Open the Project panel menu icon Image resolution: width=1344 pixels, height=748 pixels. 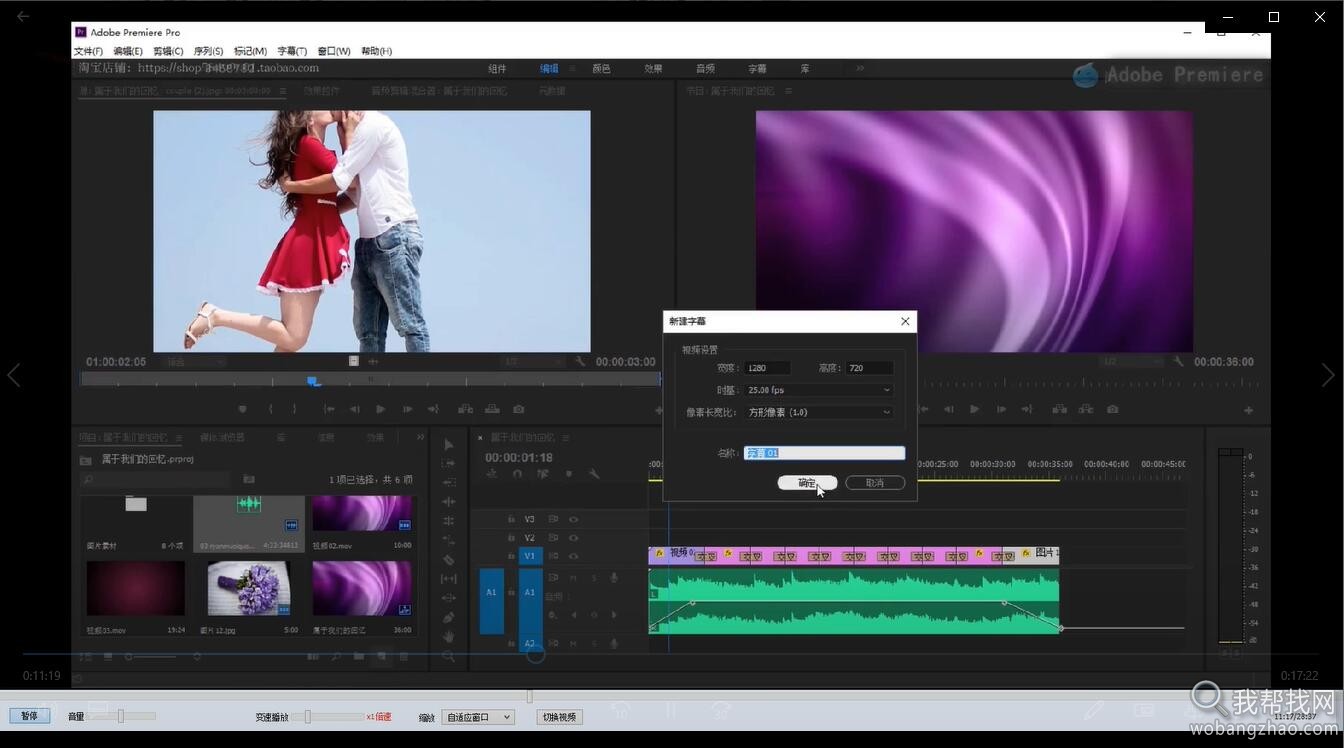click(x=177, y=437)
